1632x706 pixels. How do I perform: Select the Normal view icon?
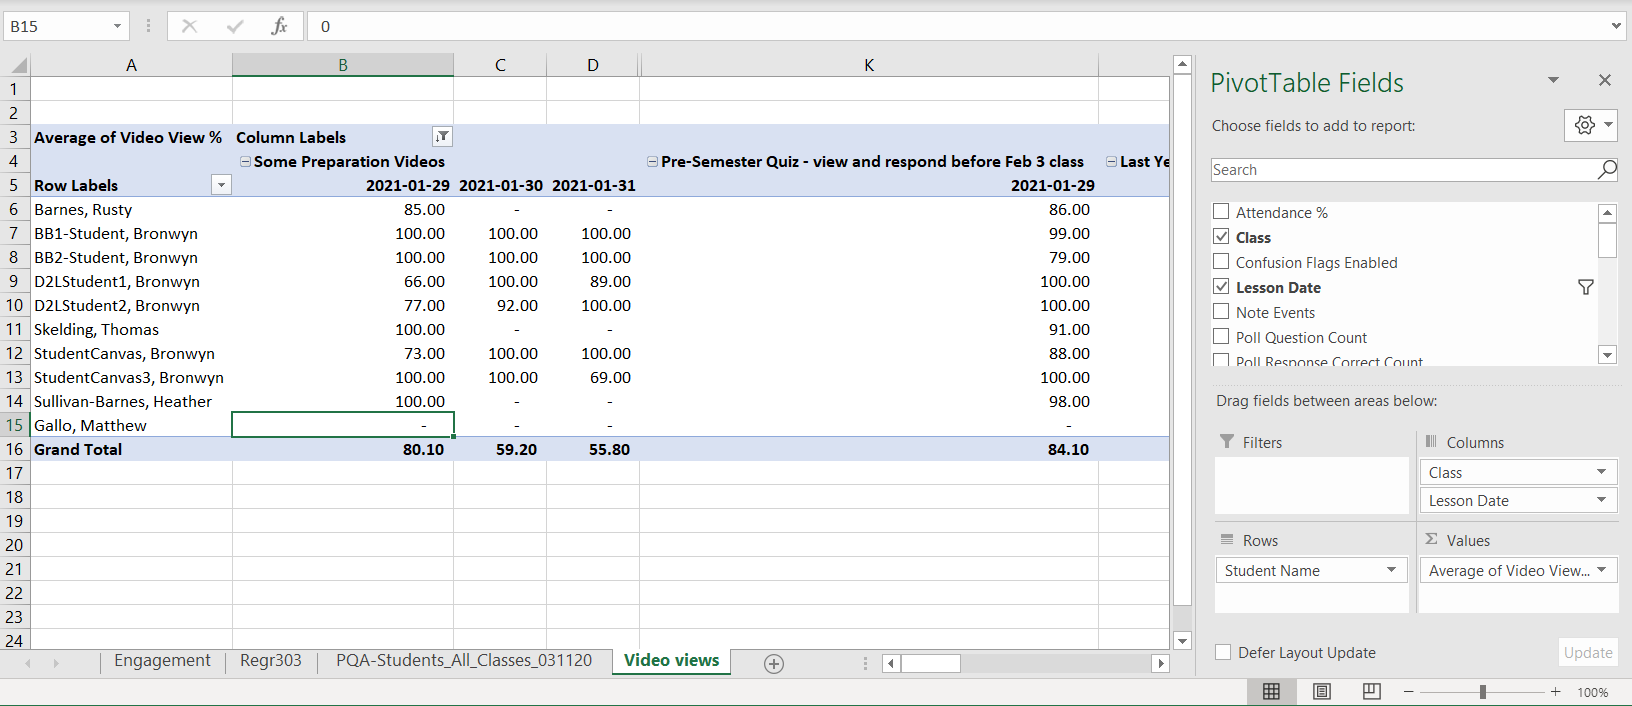tap(1272, 692)
